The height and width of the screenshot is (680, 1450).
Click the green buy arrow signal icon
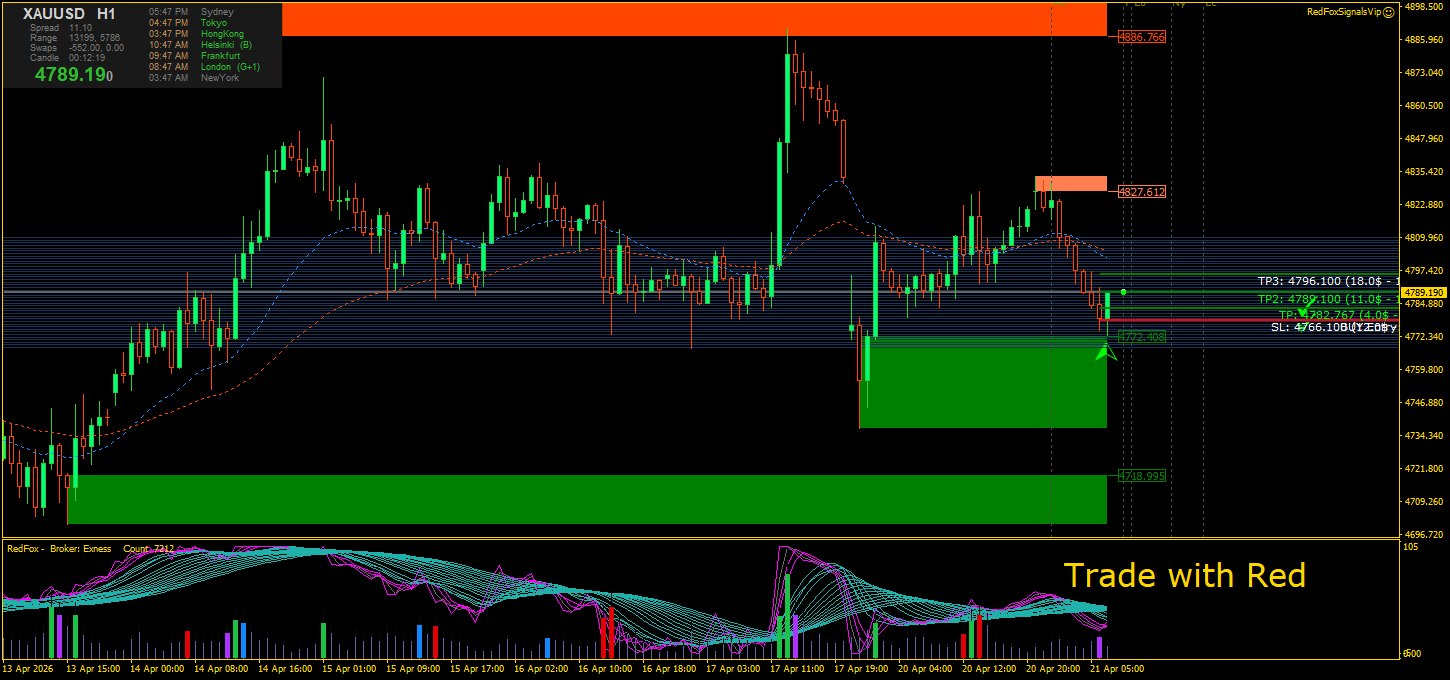pos(1105,352)
